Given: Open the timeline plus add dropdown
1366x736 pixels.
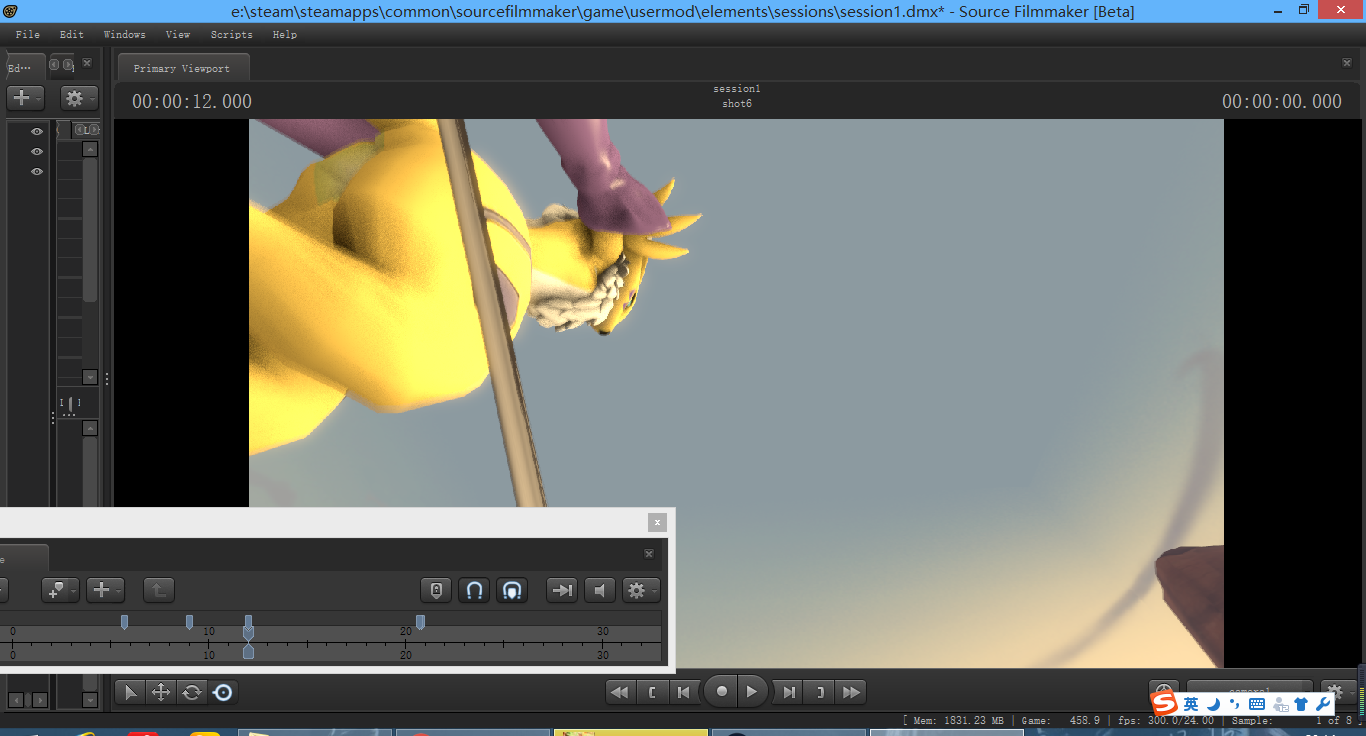Looking at the screenshot, I should pos(105,590).
